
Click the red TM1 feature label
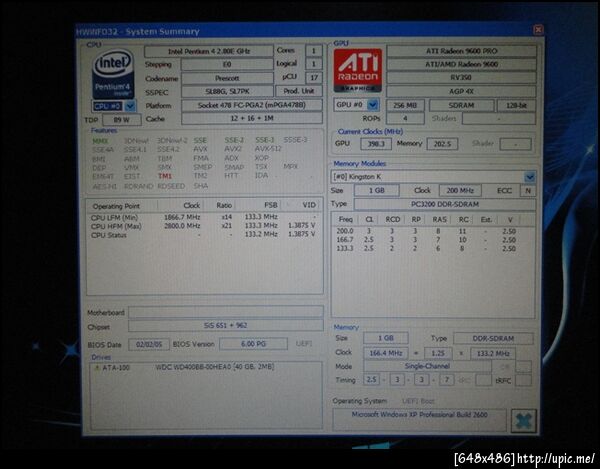165,176
